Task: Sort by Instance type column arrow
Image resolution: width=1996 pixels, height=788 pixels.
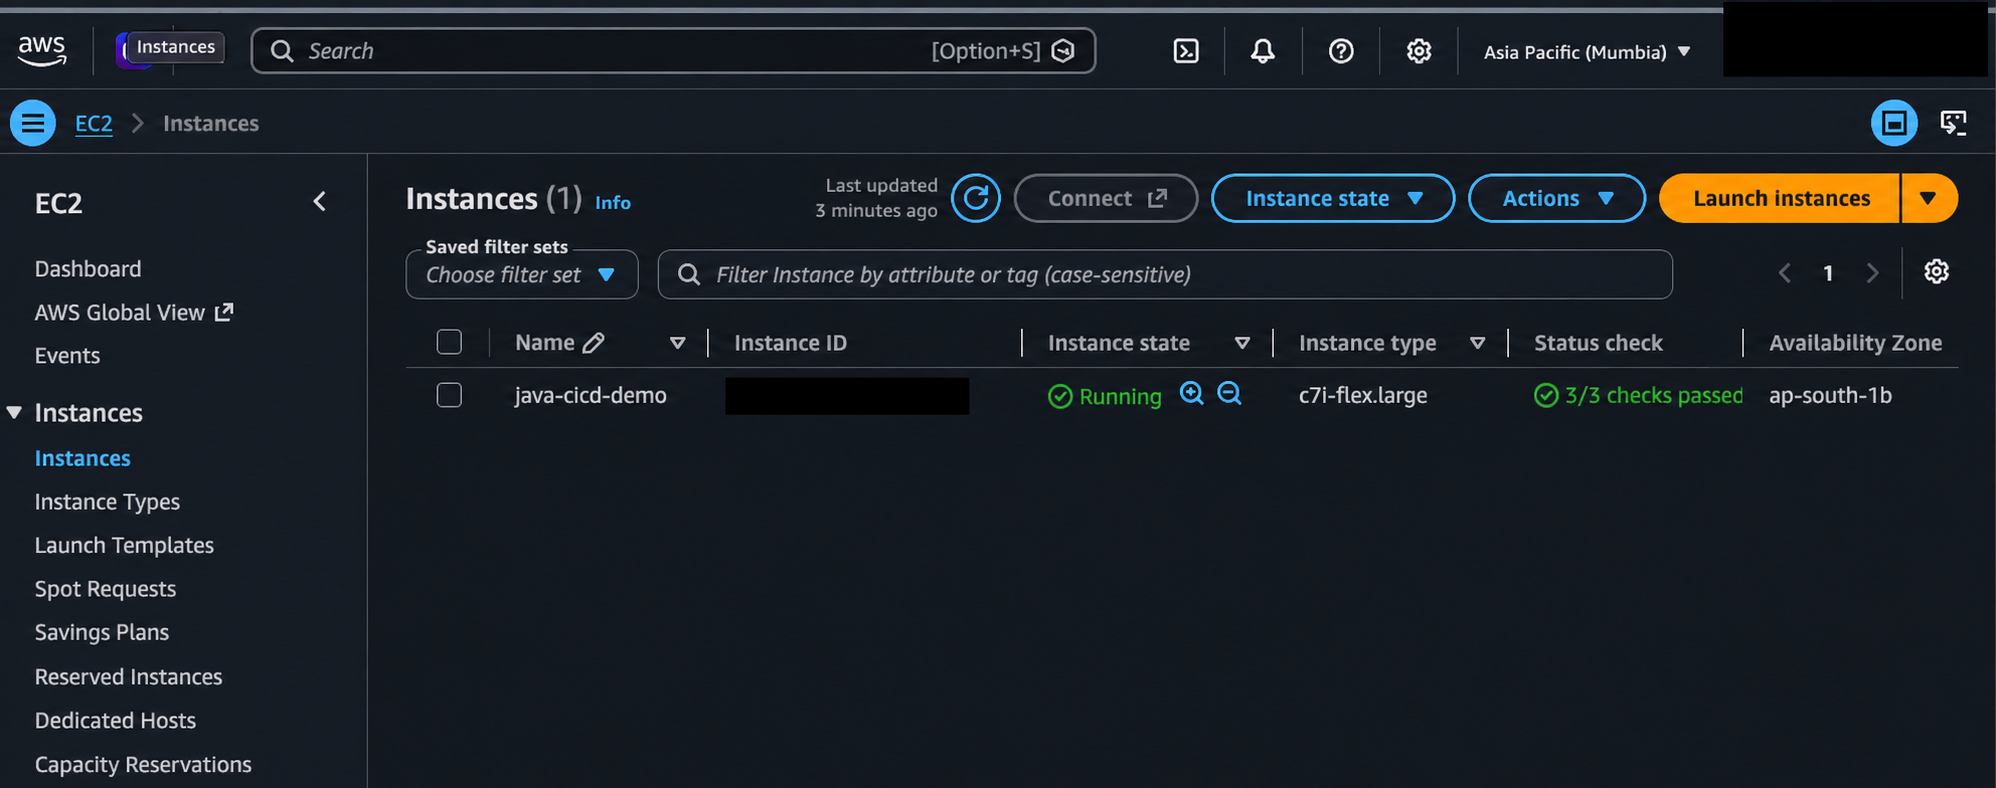Action: point(1477,343)
